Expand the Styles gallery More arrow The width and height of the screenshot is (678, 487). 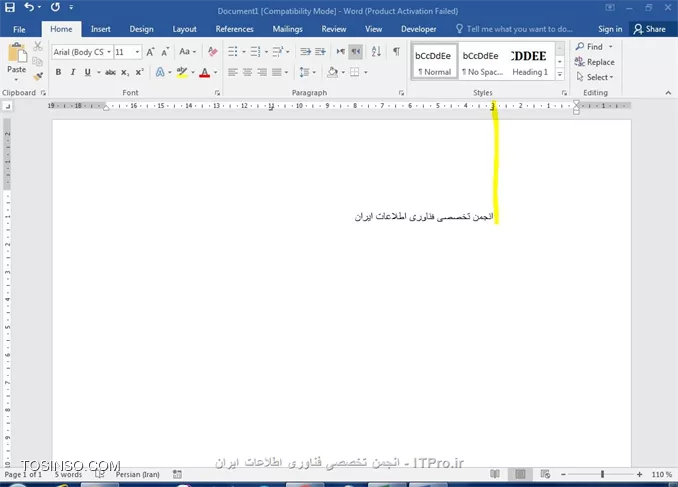(560, 74)
